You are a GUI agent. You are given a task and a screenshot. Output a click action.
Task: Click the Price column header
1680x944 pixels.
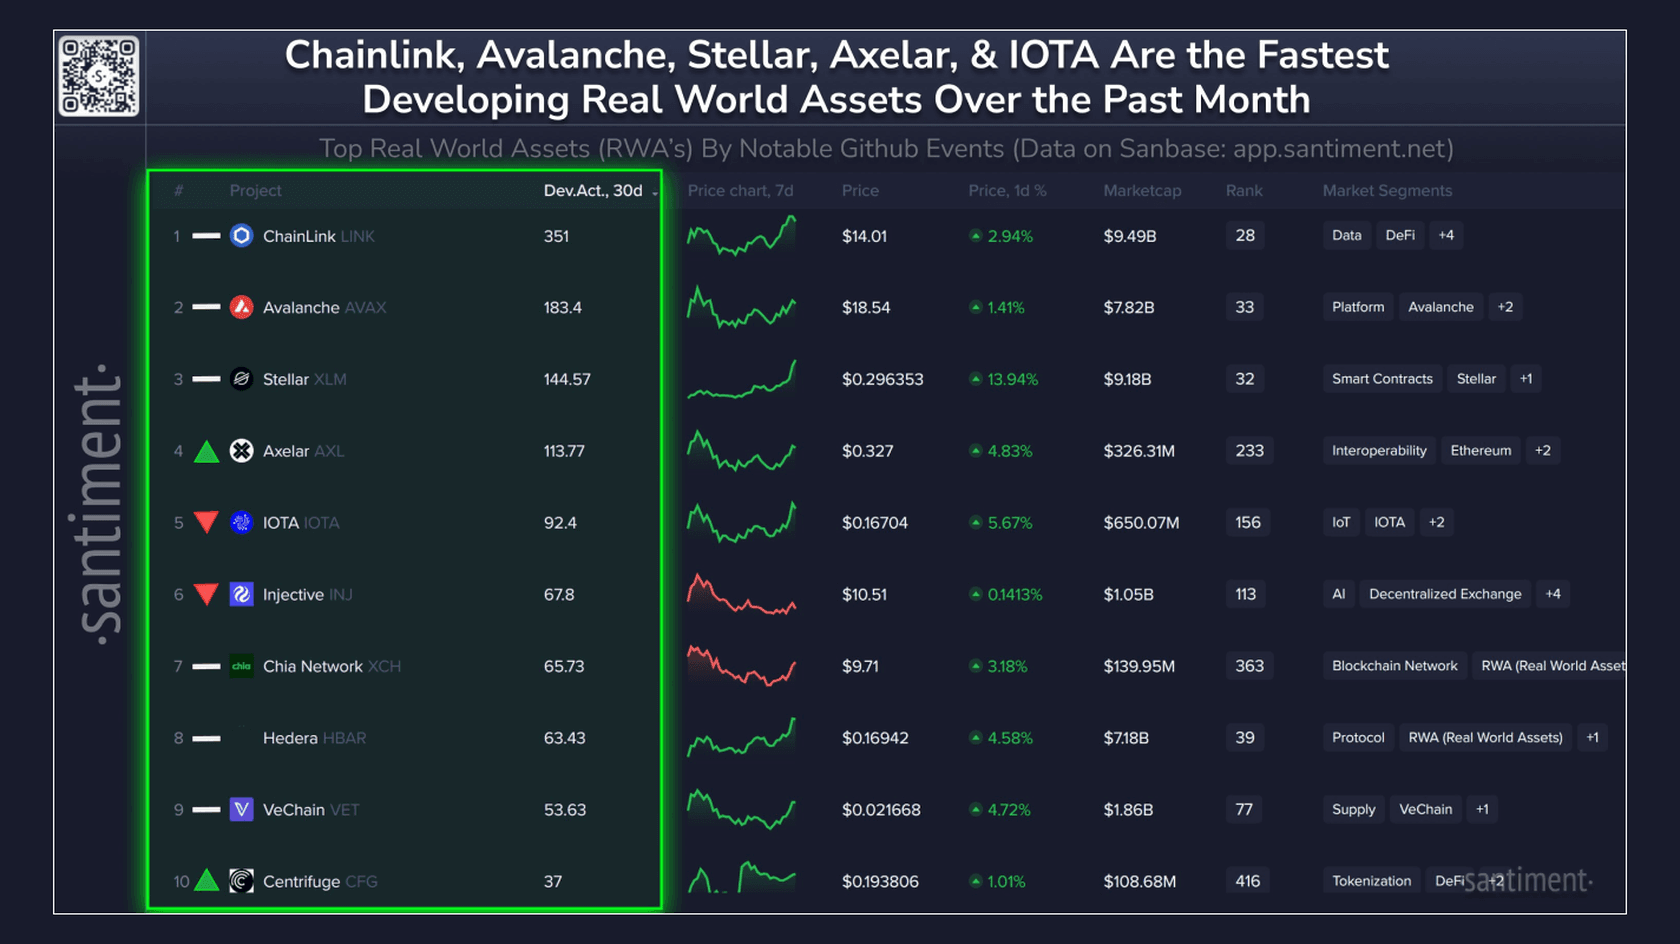click(x=860, y=190)
